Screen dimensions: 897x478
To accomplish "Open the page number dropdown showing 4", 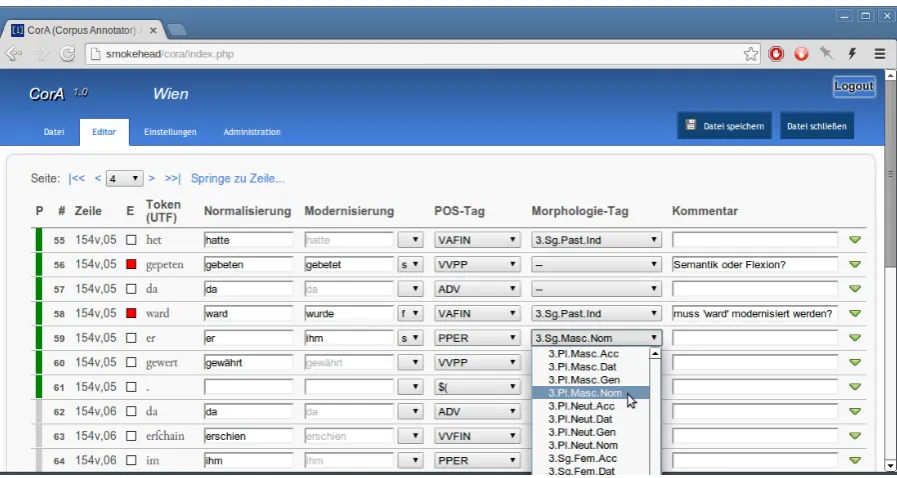I will pyautogui.click(x=124, y=178).
